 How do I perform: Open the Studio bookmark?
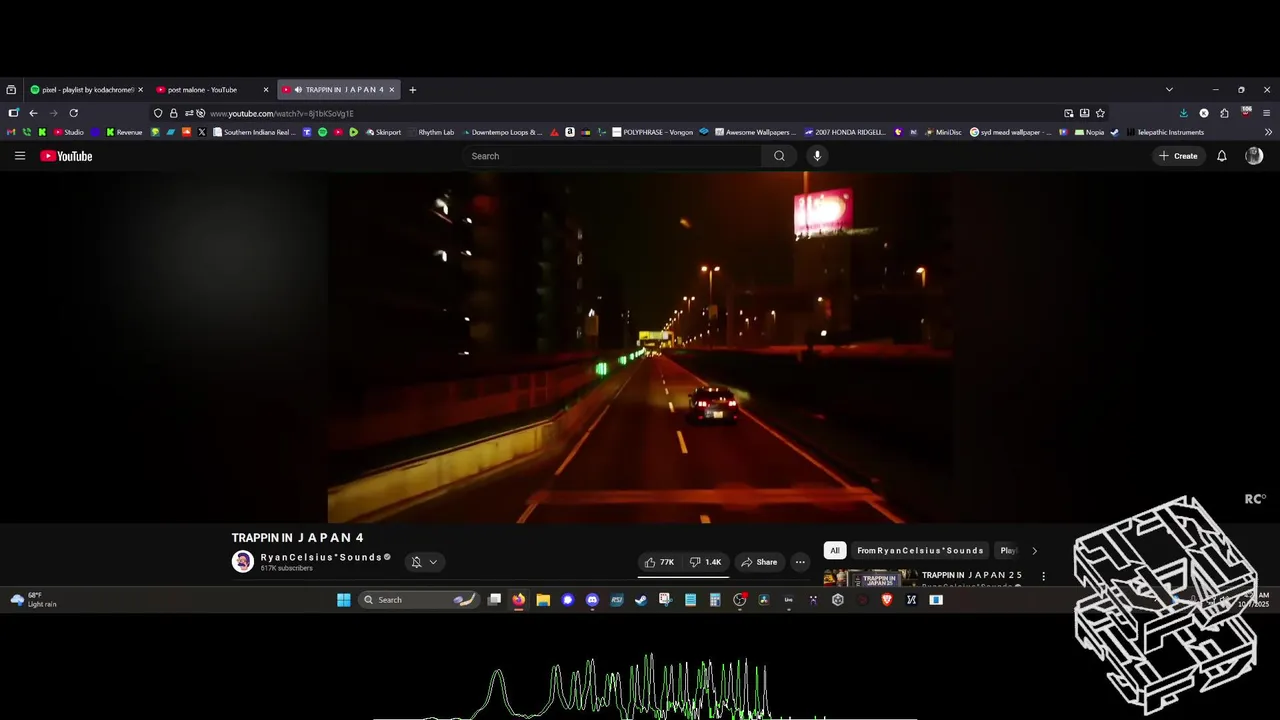click(69, 132)
